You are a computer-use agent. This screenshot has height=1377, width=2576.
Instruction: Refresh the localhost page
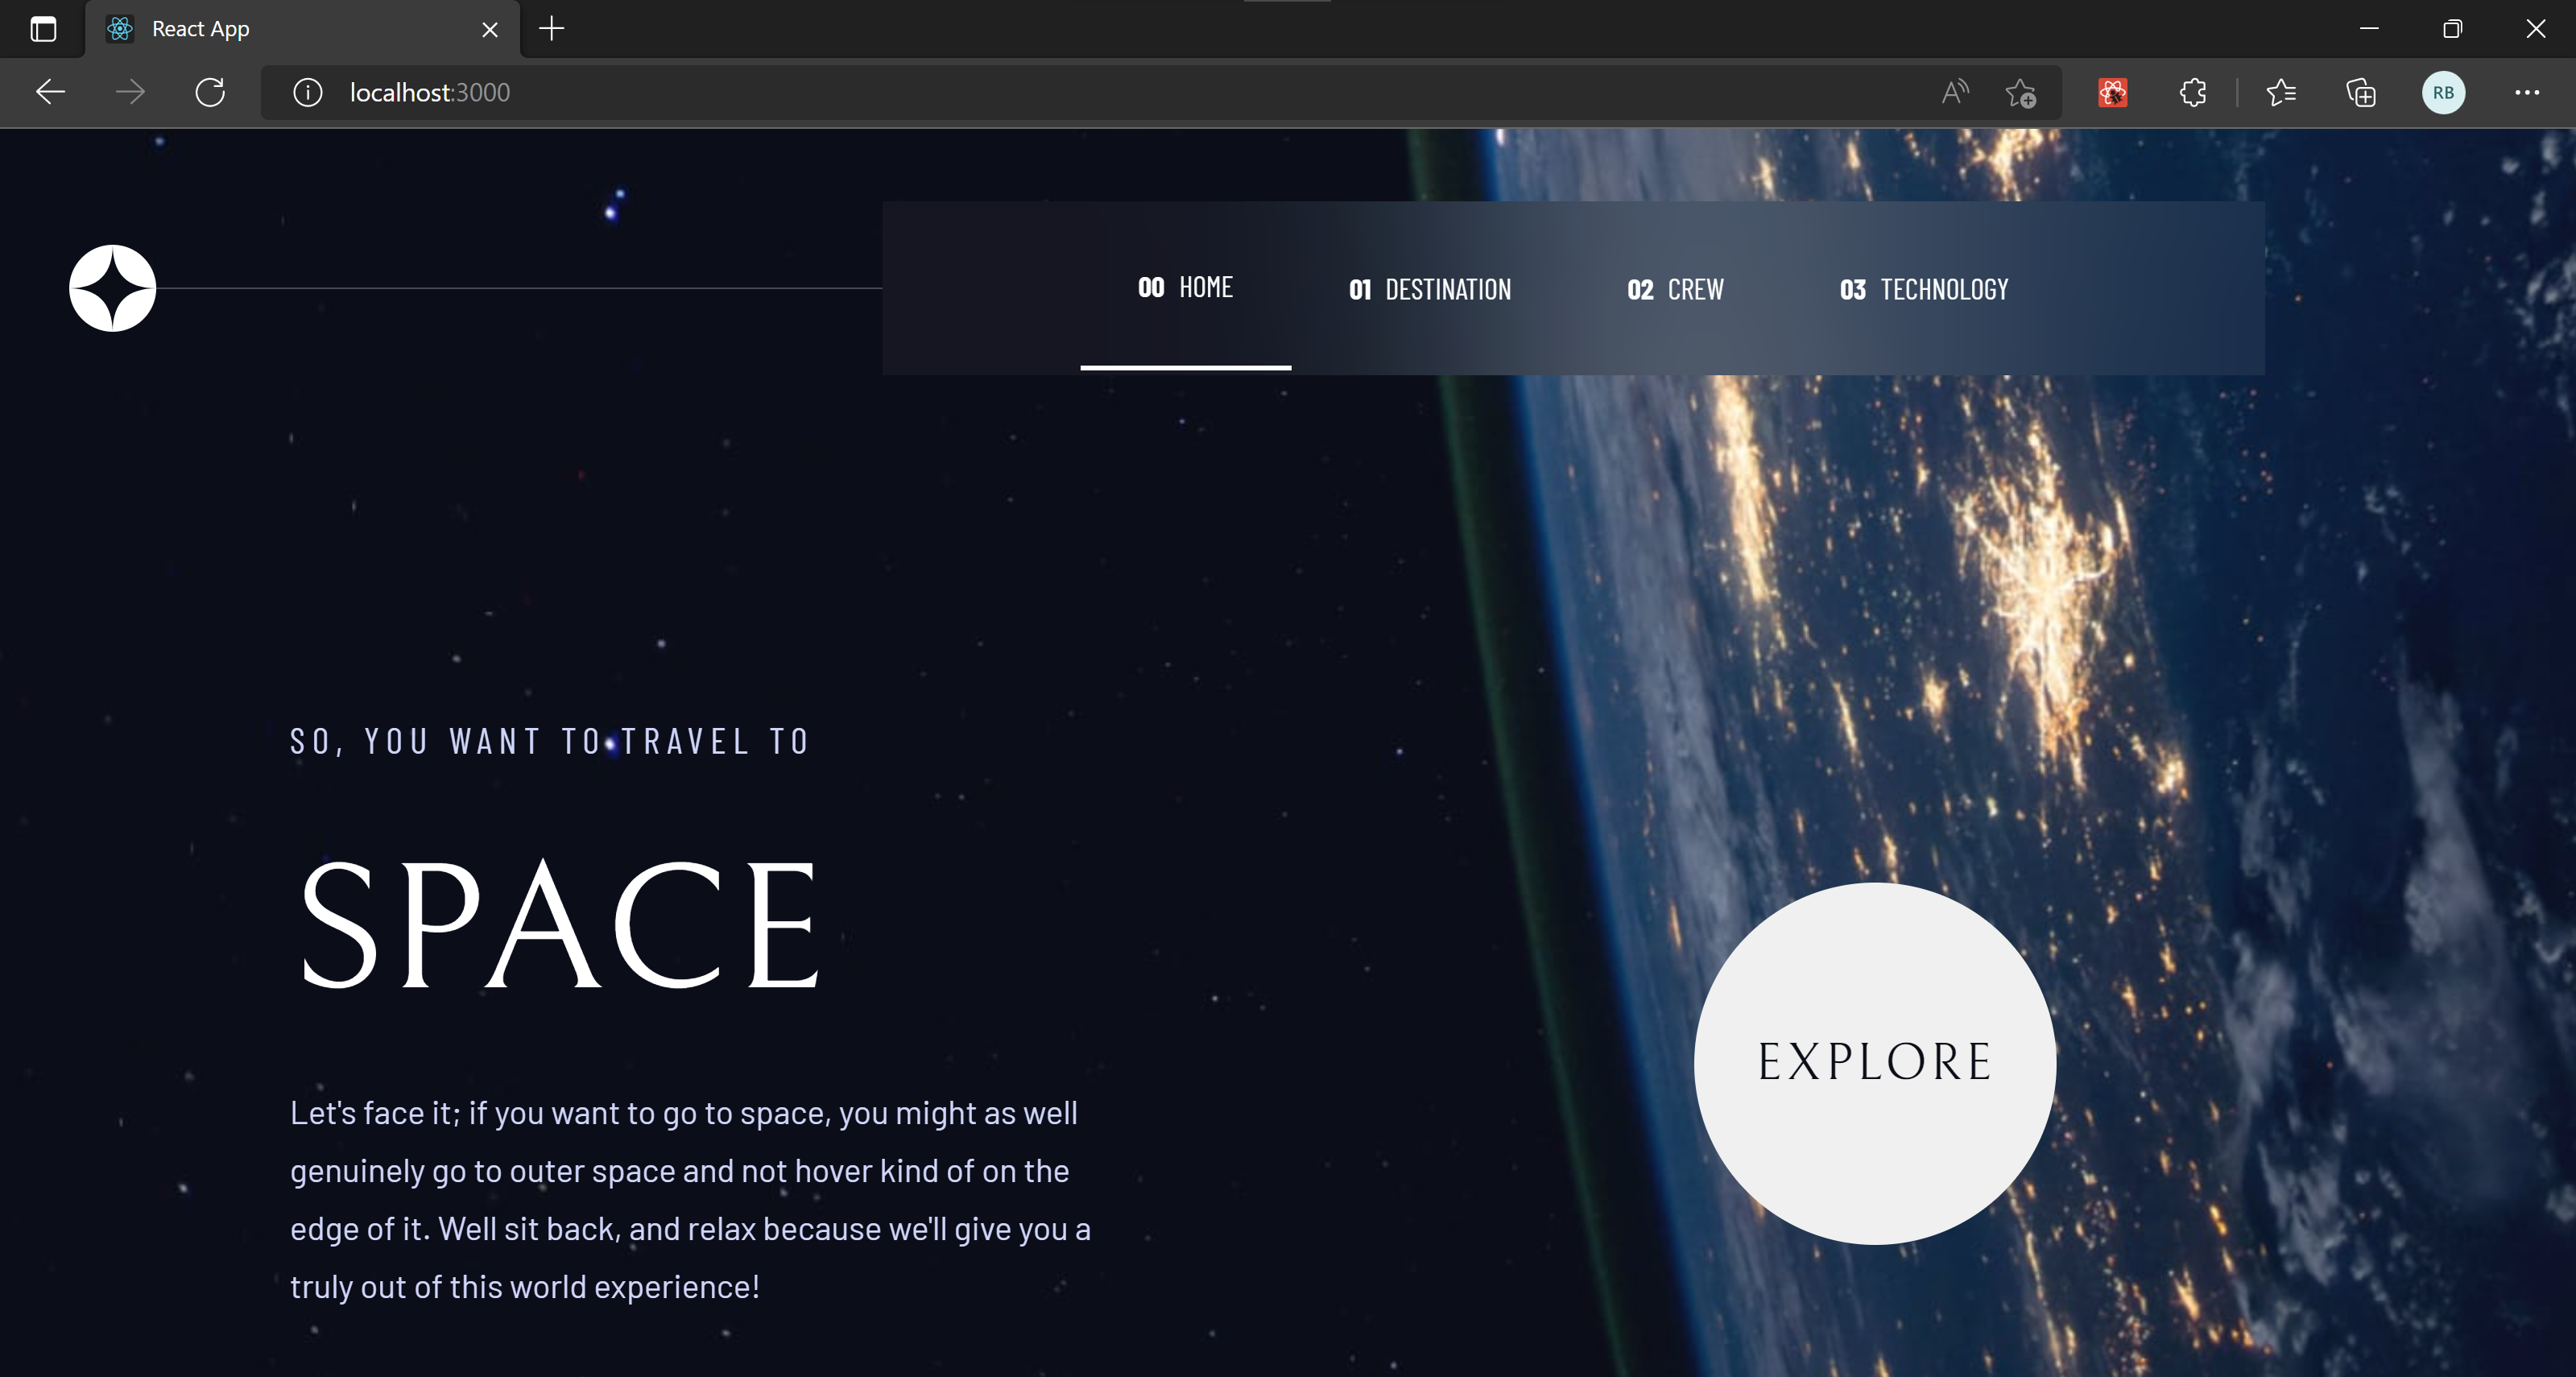tap(210, 92)
